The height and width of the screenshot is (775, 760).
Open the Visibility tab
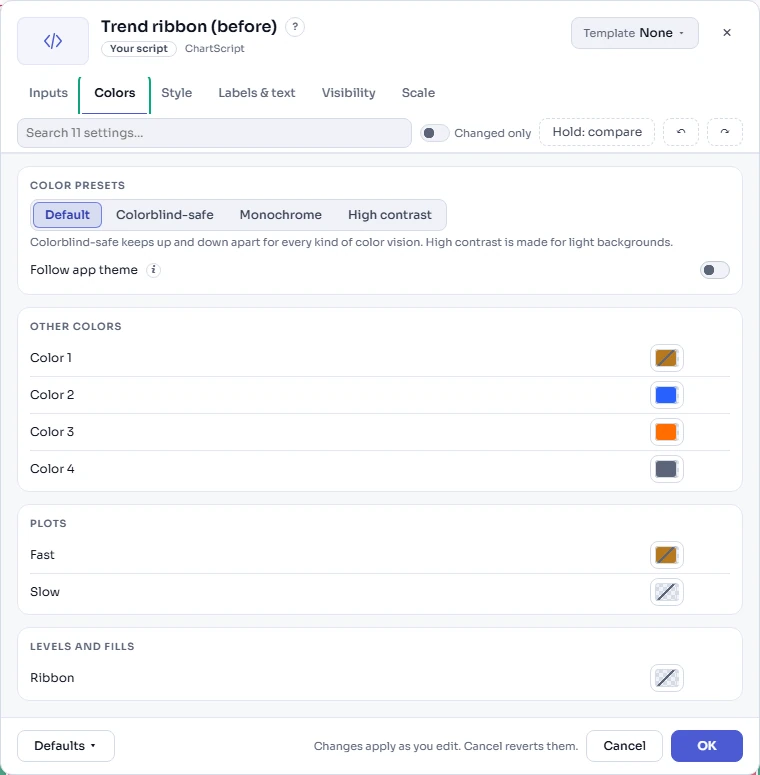tap(348, 93)
